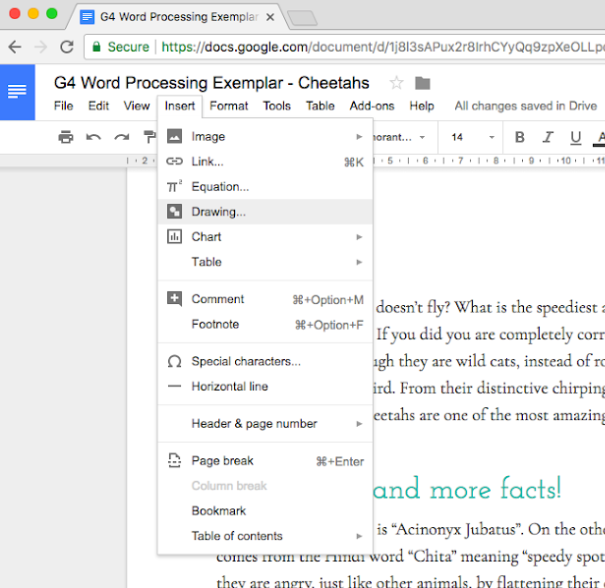
Task: Choose Special characters from Insert menu
Action: tap(245, 361)
